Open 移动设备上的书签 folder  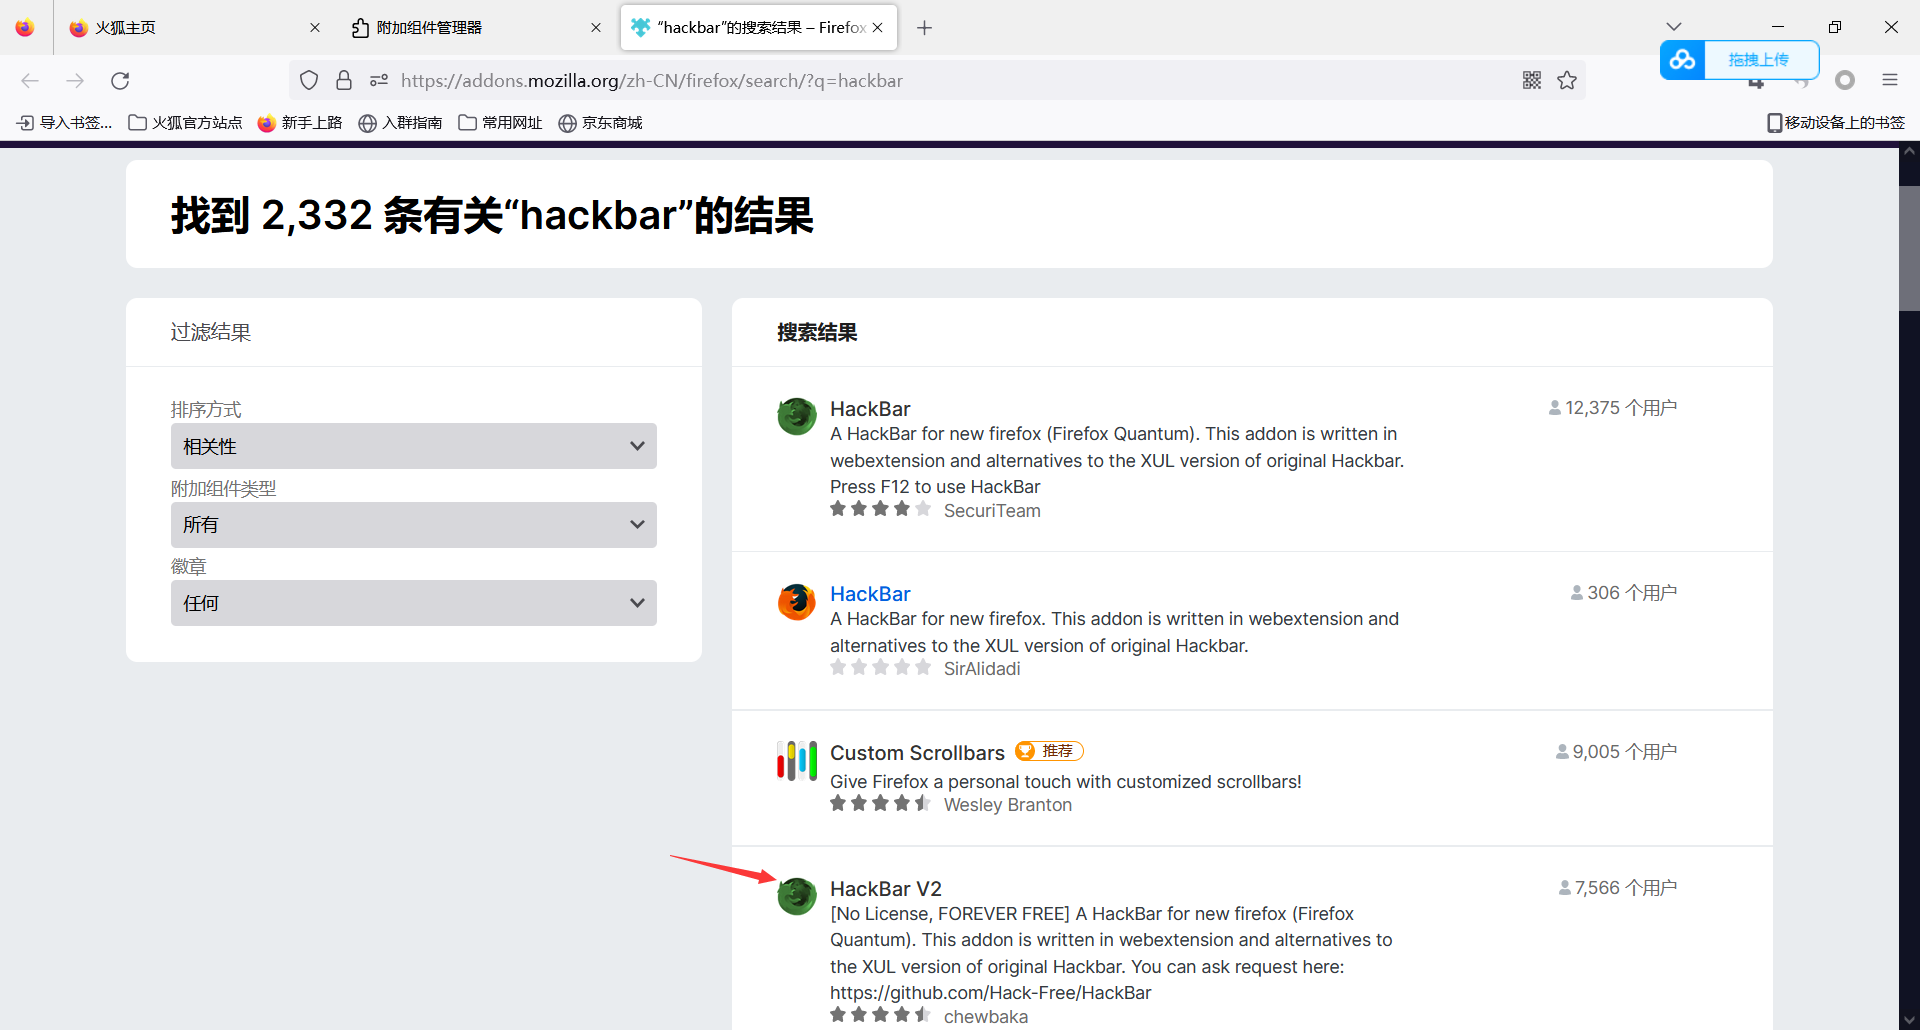click(x=1836, y=123)
